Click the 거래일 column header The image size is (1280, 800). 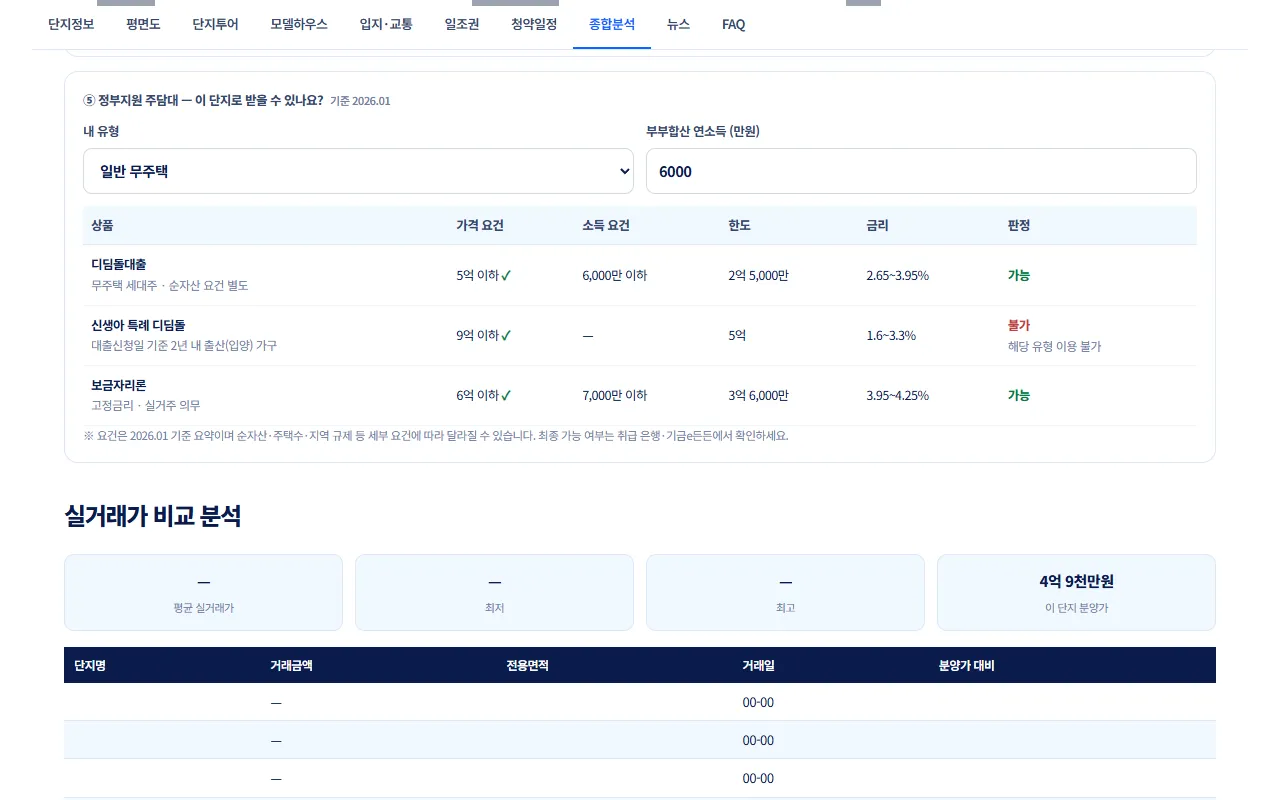tap(758, 665)
